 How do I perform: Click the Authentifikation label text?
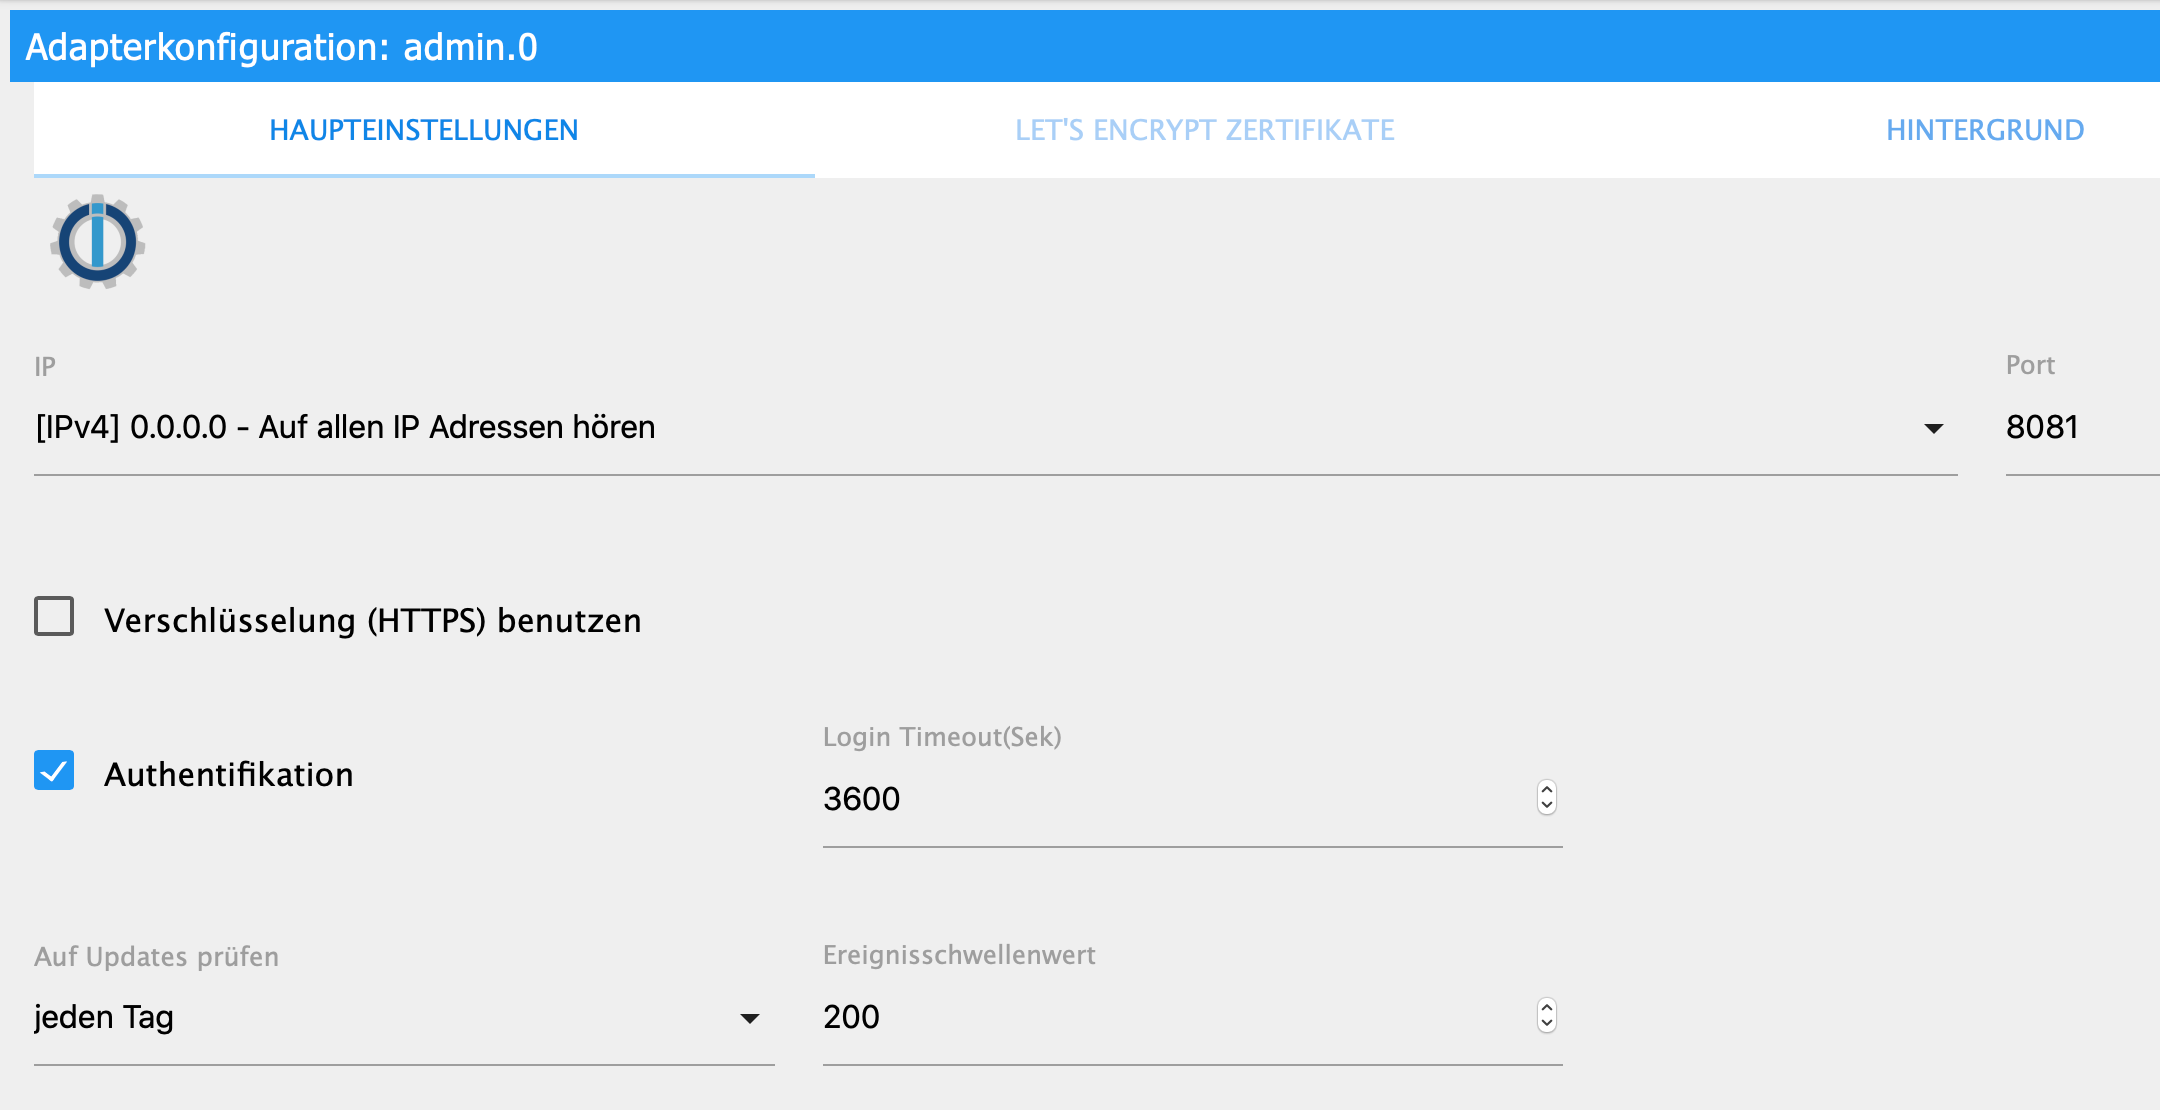tap(228, 775)
